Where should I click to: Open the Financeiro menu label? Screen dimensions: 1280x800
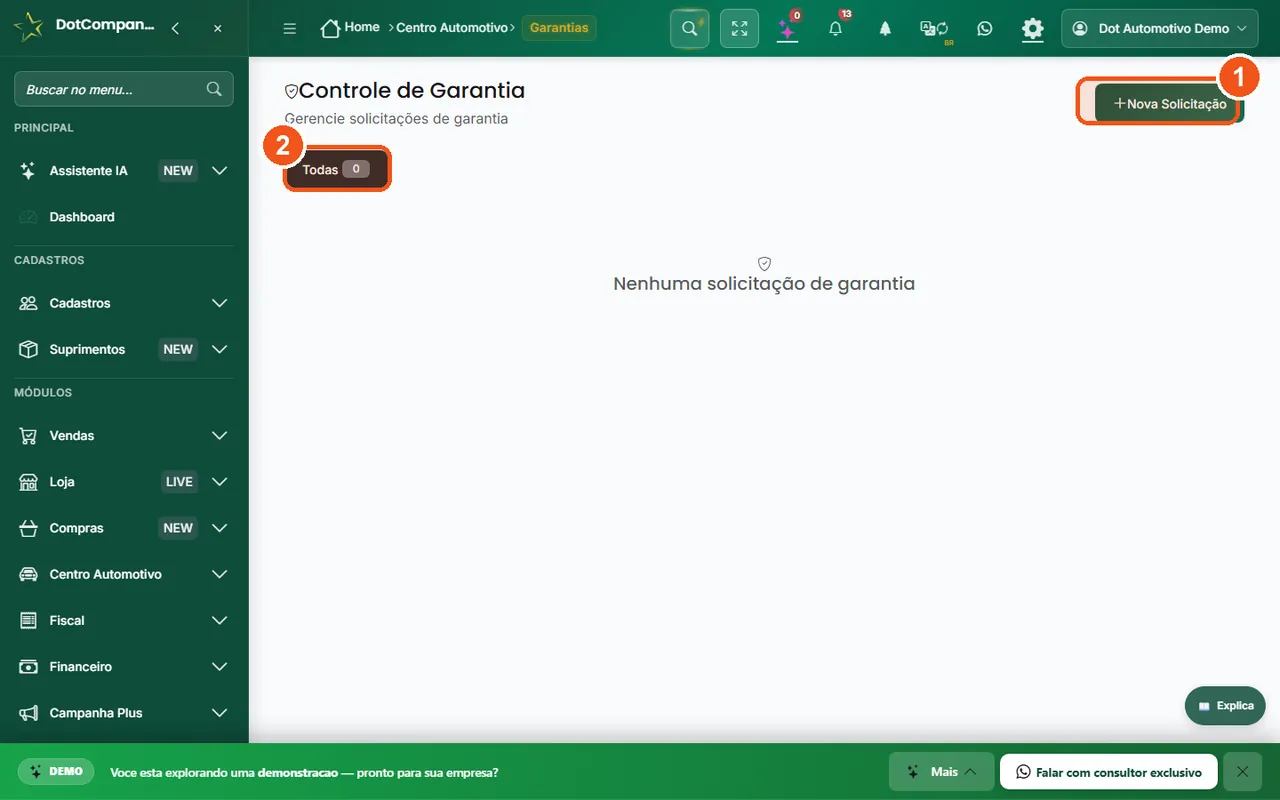point(81,667)
